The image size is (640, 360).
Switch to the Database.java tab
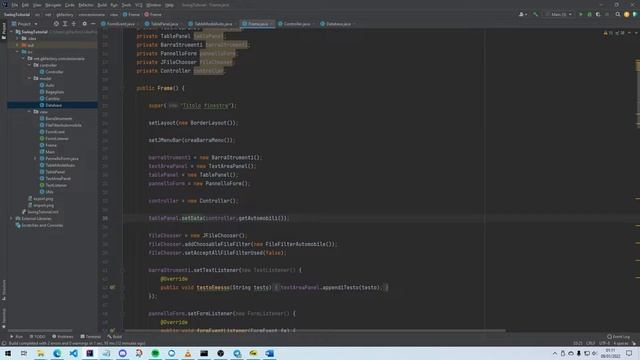338,24
